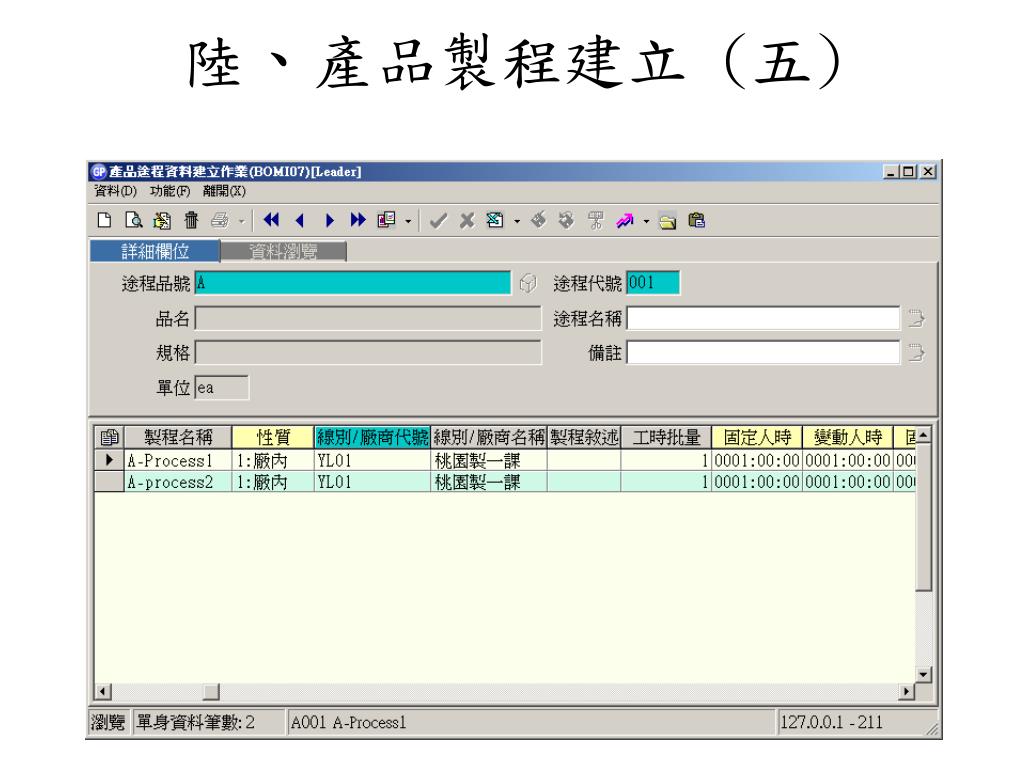Screen dimensions: 1024x768
Task: Open the 離開(X) menu
Action: [224, 191]
